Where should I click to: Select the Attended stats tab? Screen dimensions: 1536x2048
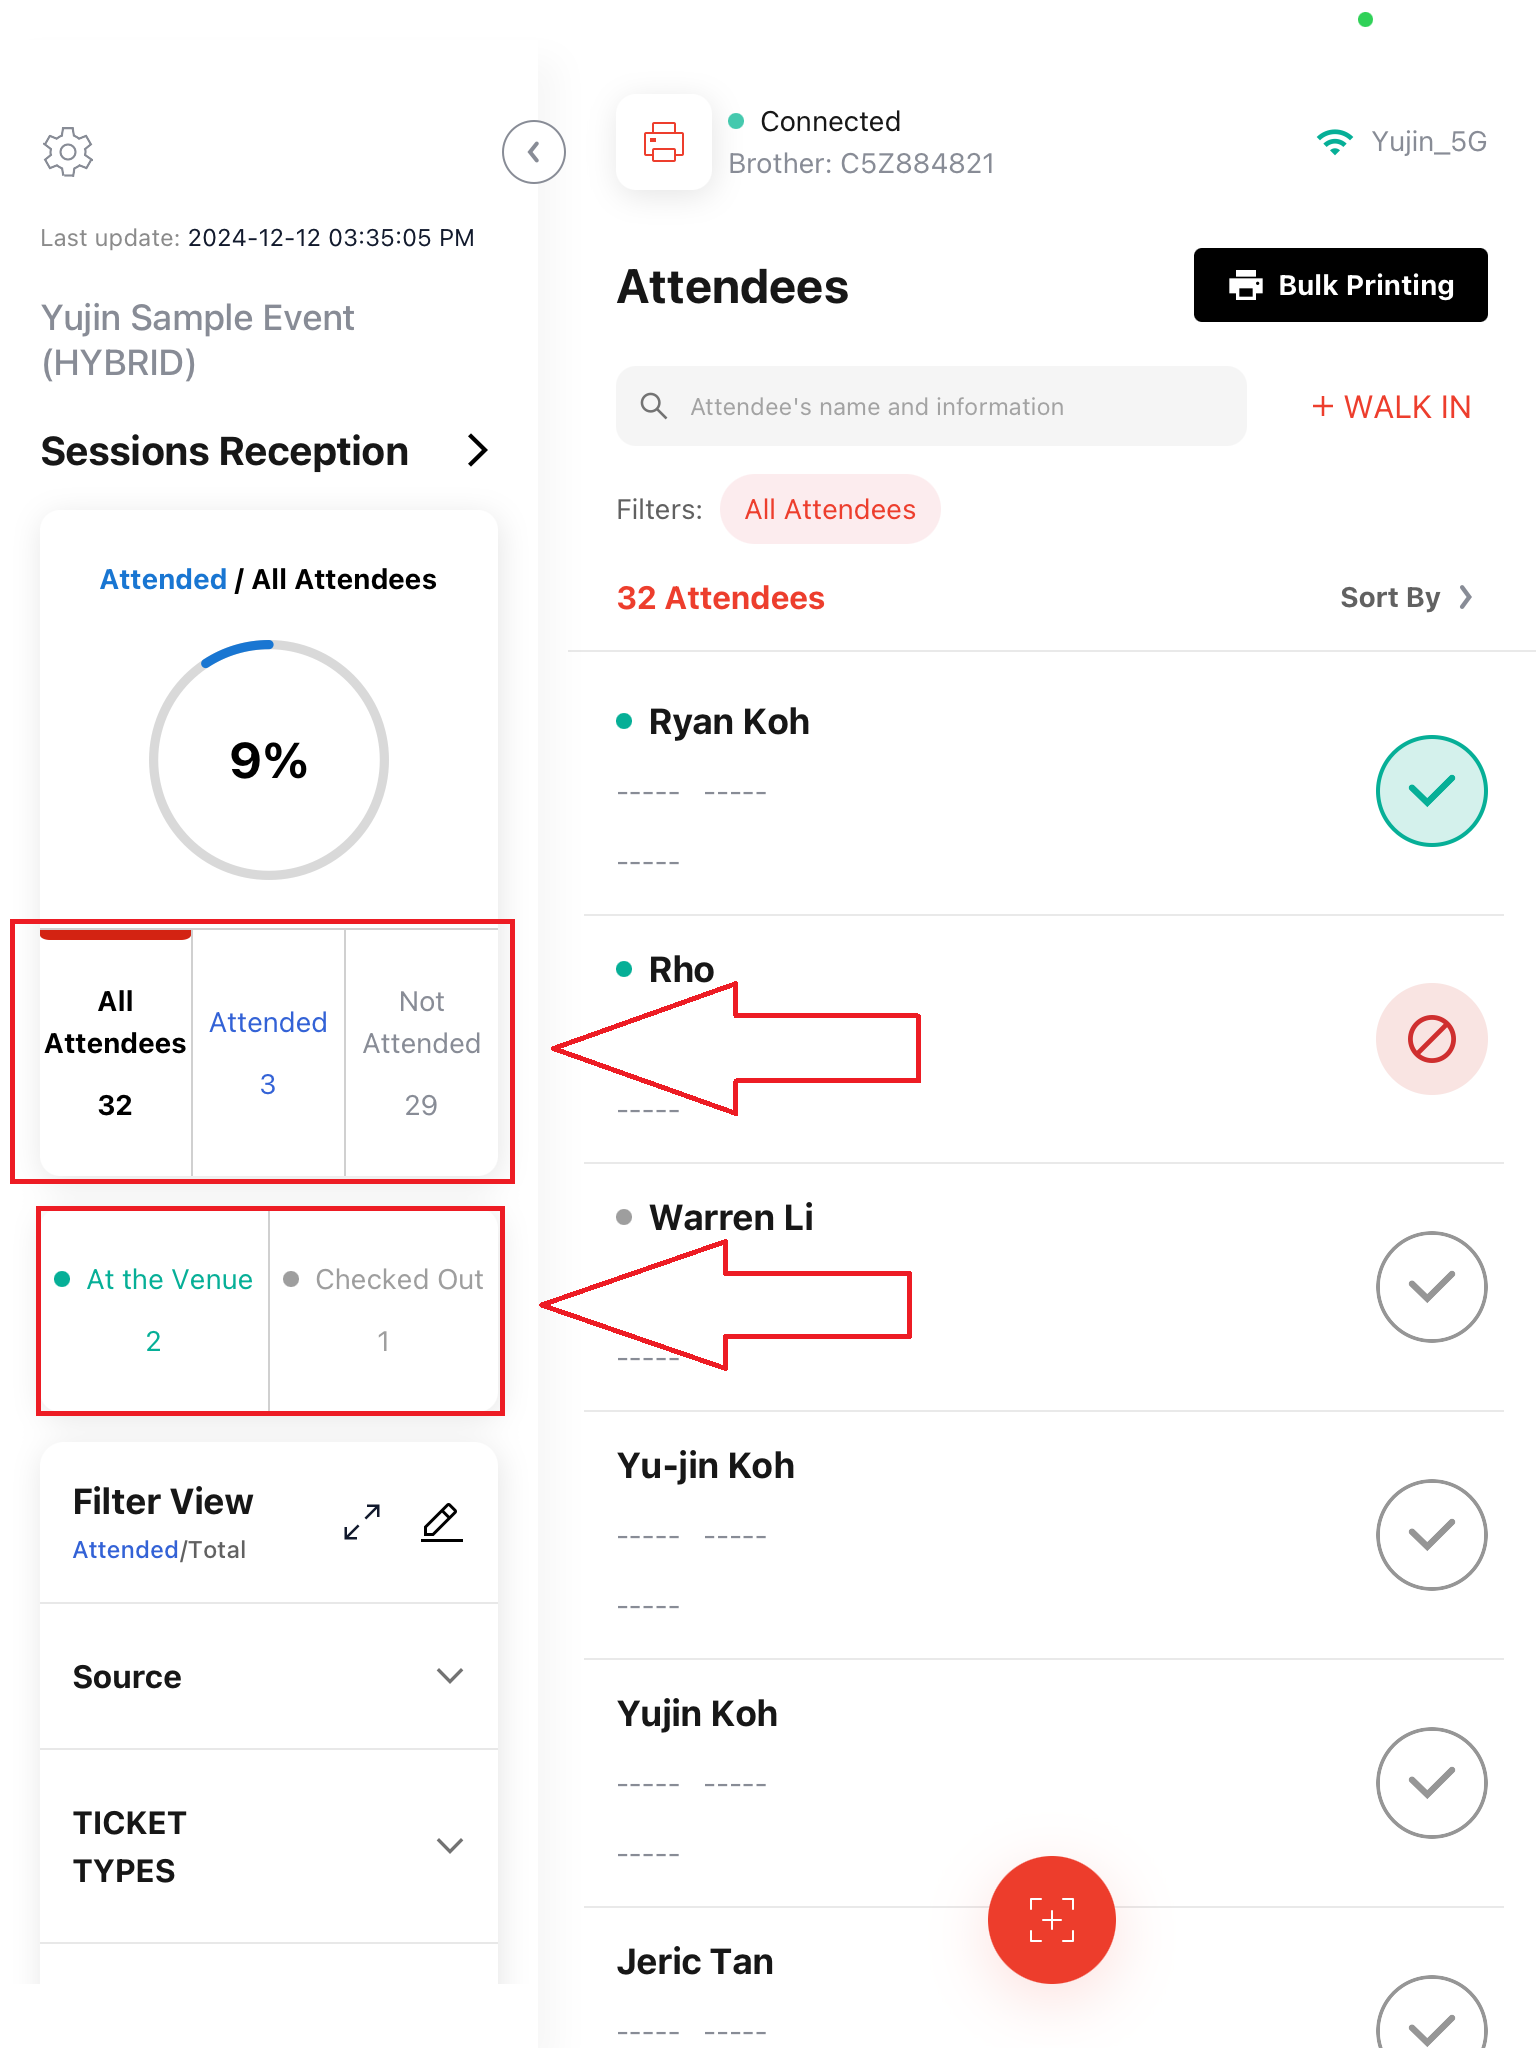click(268, 1053)
